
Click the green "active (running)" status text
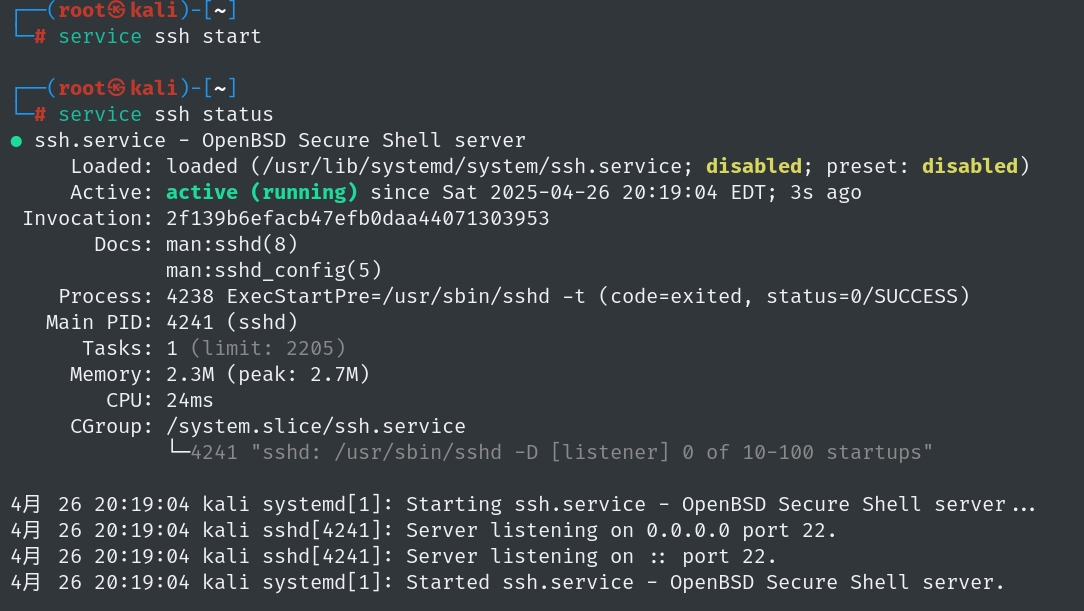tap(262, 192)
